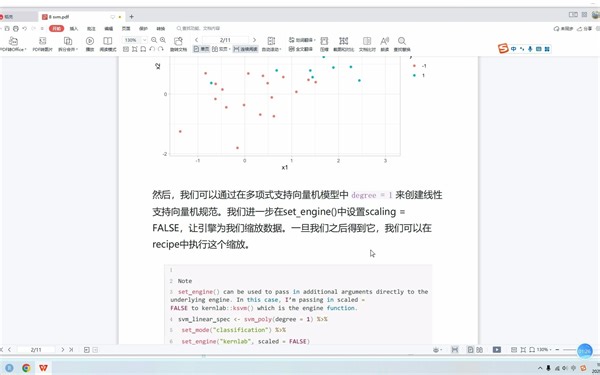Toggle double page view mode
This screenshot has width=600, height=375.
tap(221, 49)
